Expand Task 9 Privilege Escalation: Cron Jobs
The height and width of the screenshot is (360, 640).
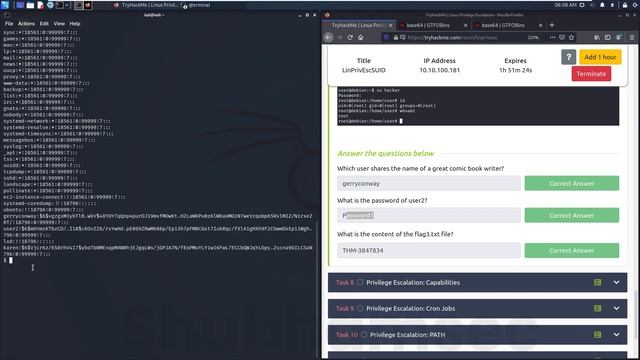477,309
